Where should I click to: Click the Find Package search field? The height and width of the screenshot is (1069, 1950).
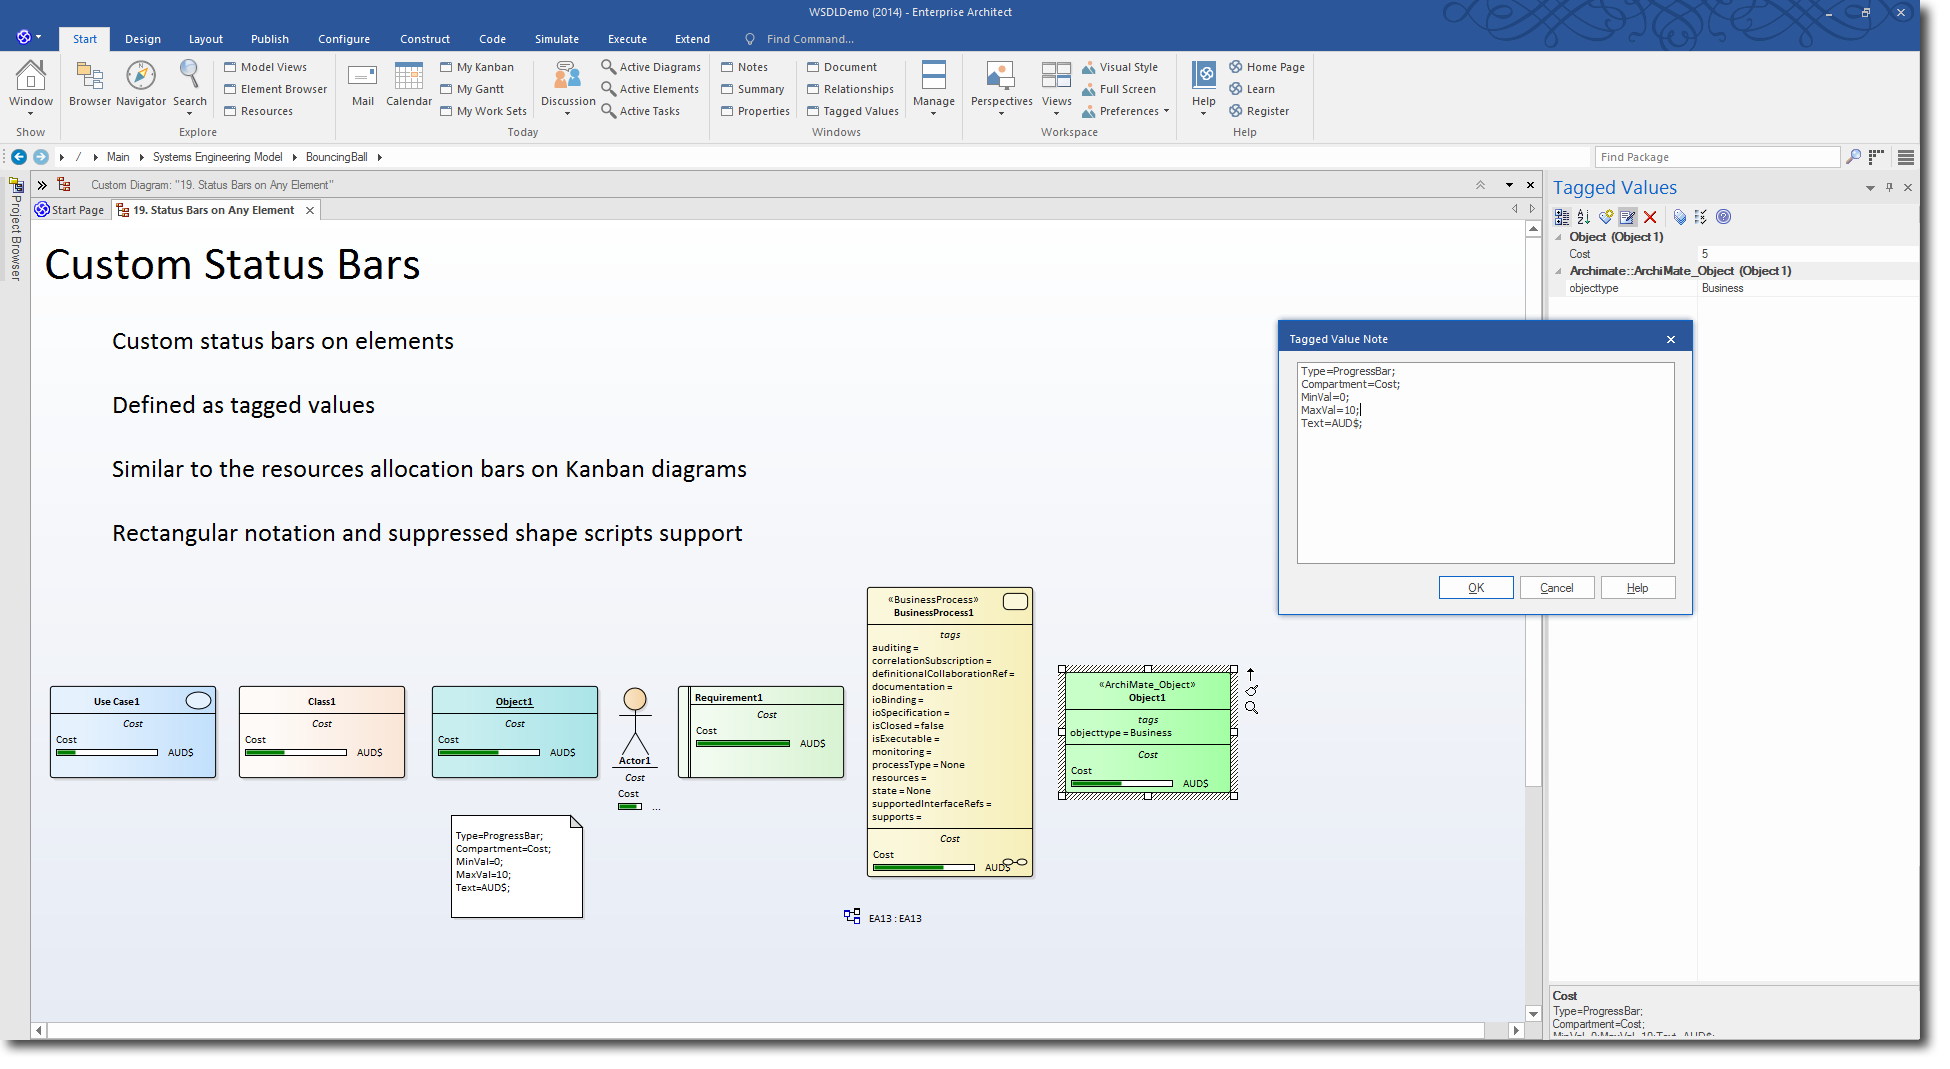[1715, 157]
